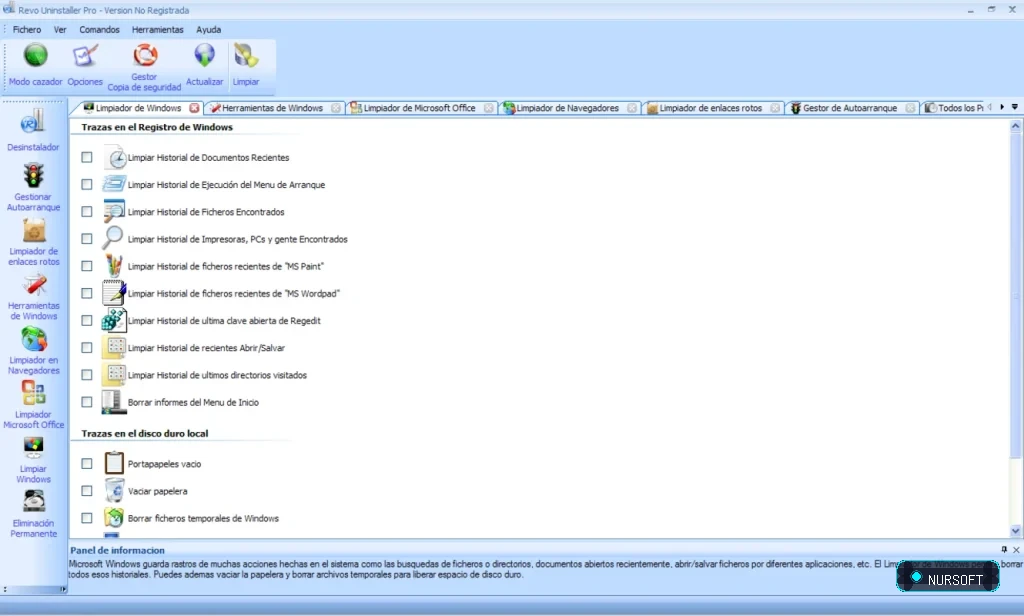Switch to Limpiador de Microsoft Office tab
Screen dimensions: 1024x616
(419, 108)
